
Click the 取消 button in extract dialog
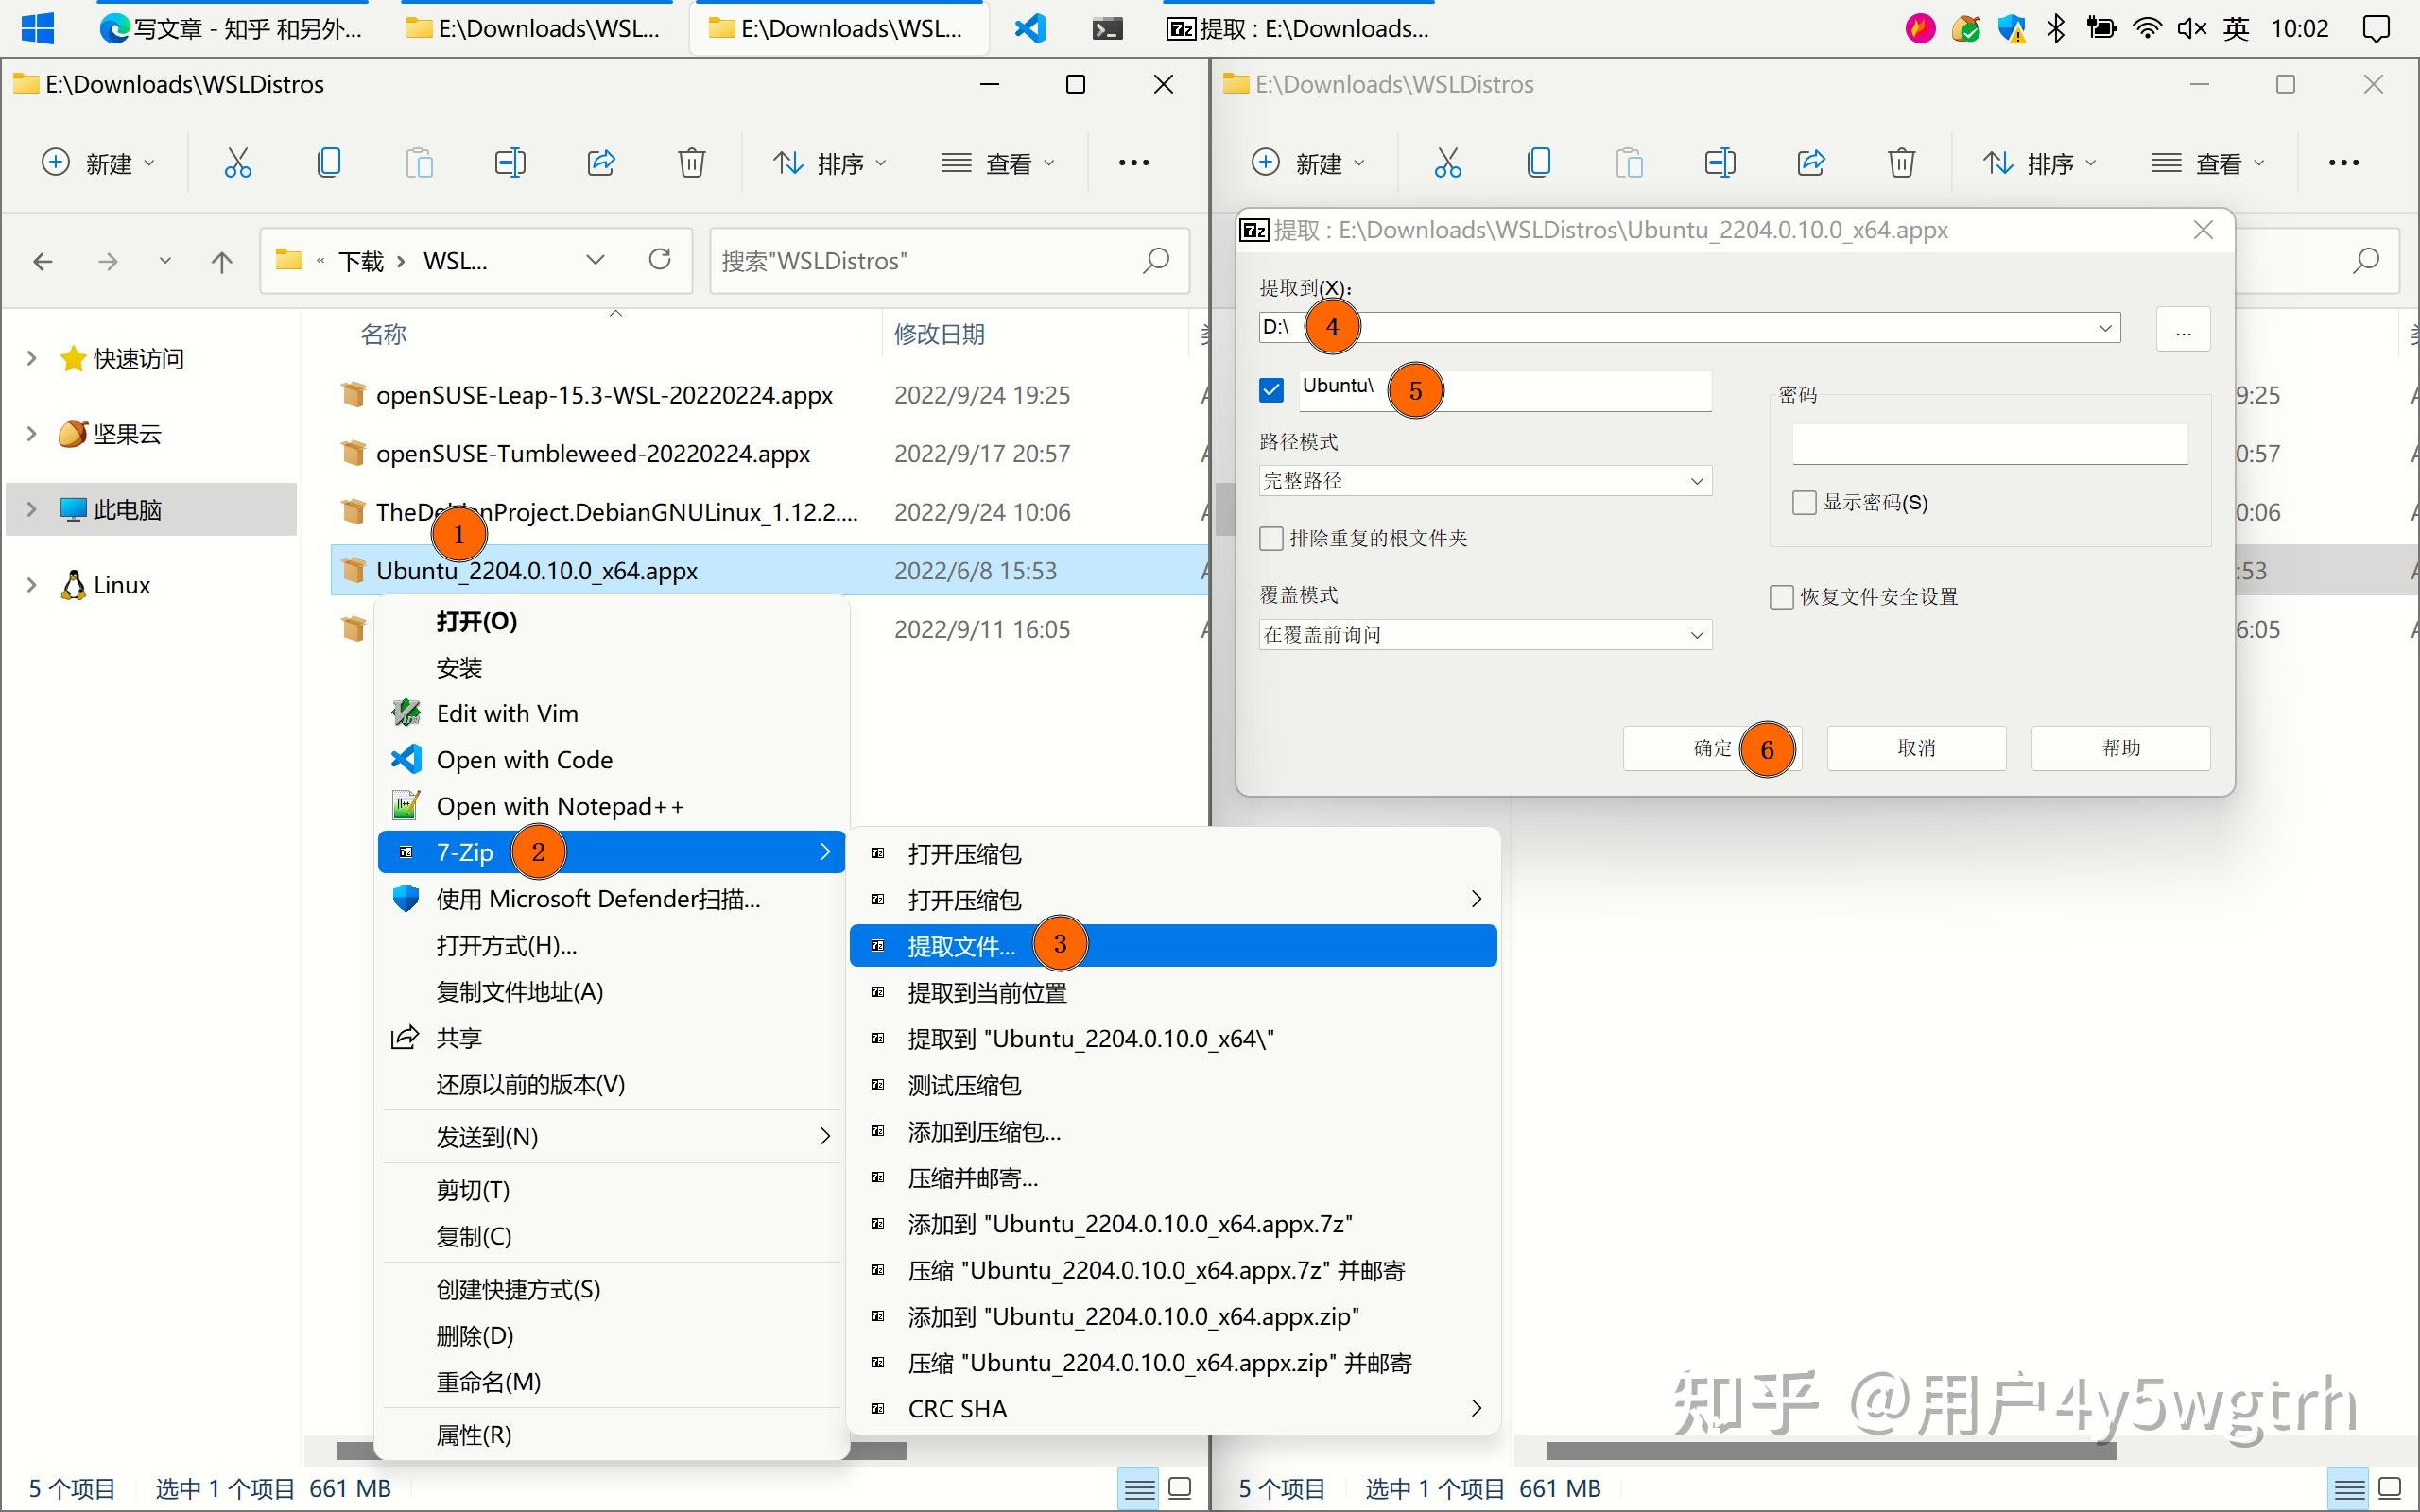pyautogui.click(x=1916, y=748)
